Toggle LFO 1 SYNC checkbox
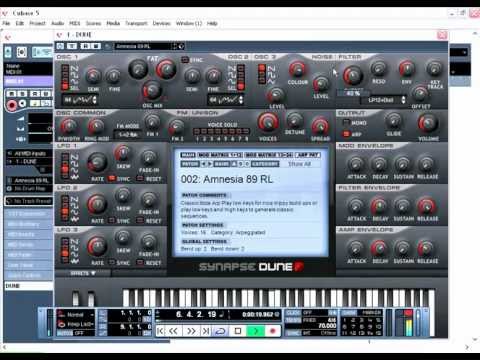480x360 pixels. pos(112,178)
